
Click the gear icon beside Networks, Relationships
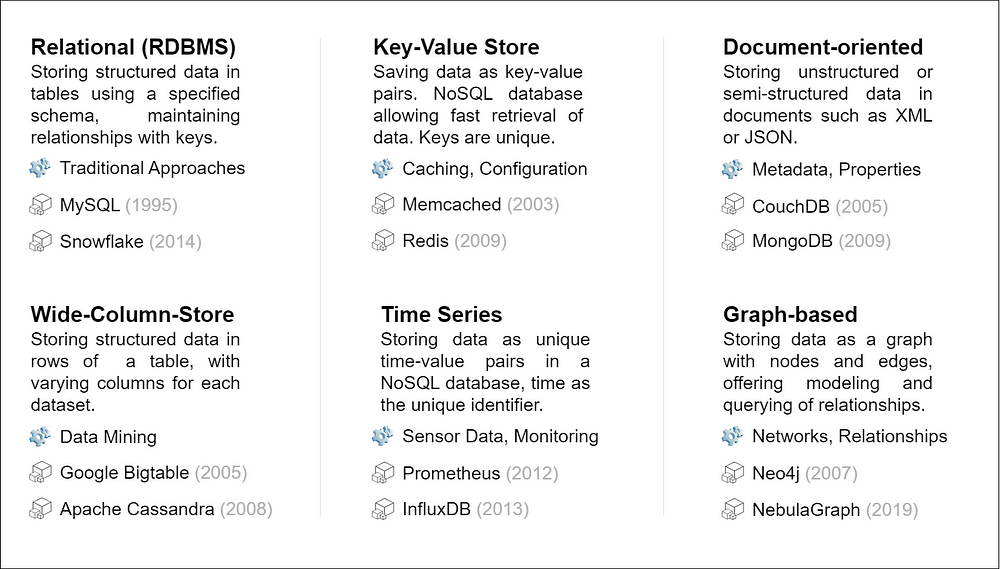pyautogui.click(x=733, y=436)
